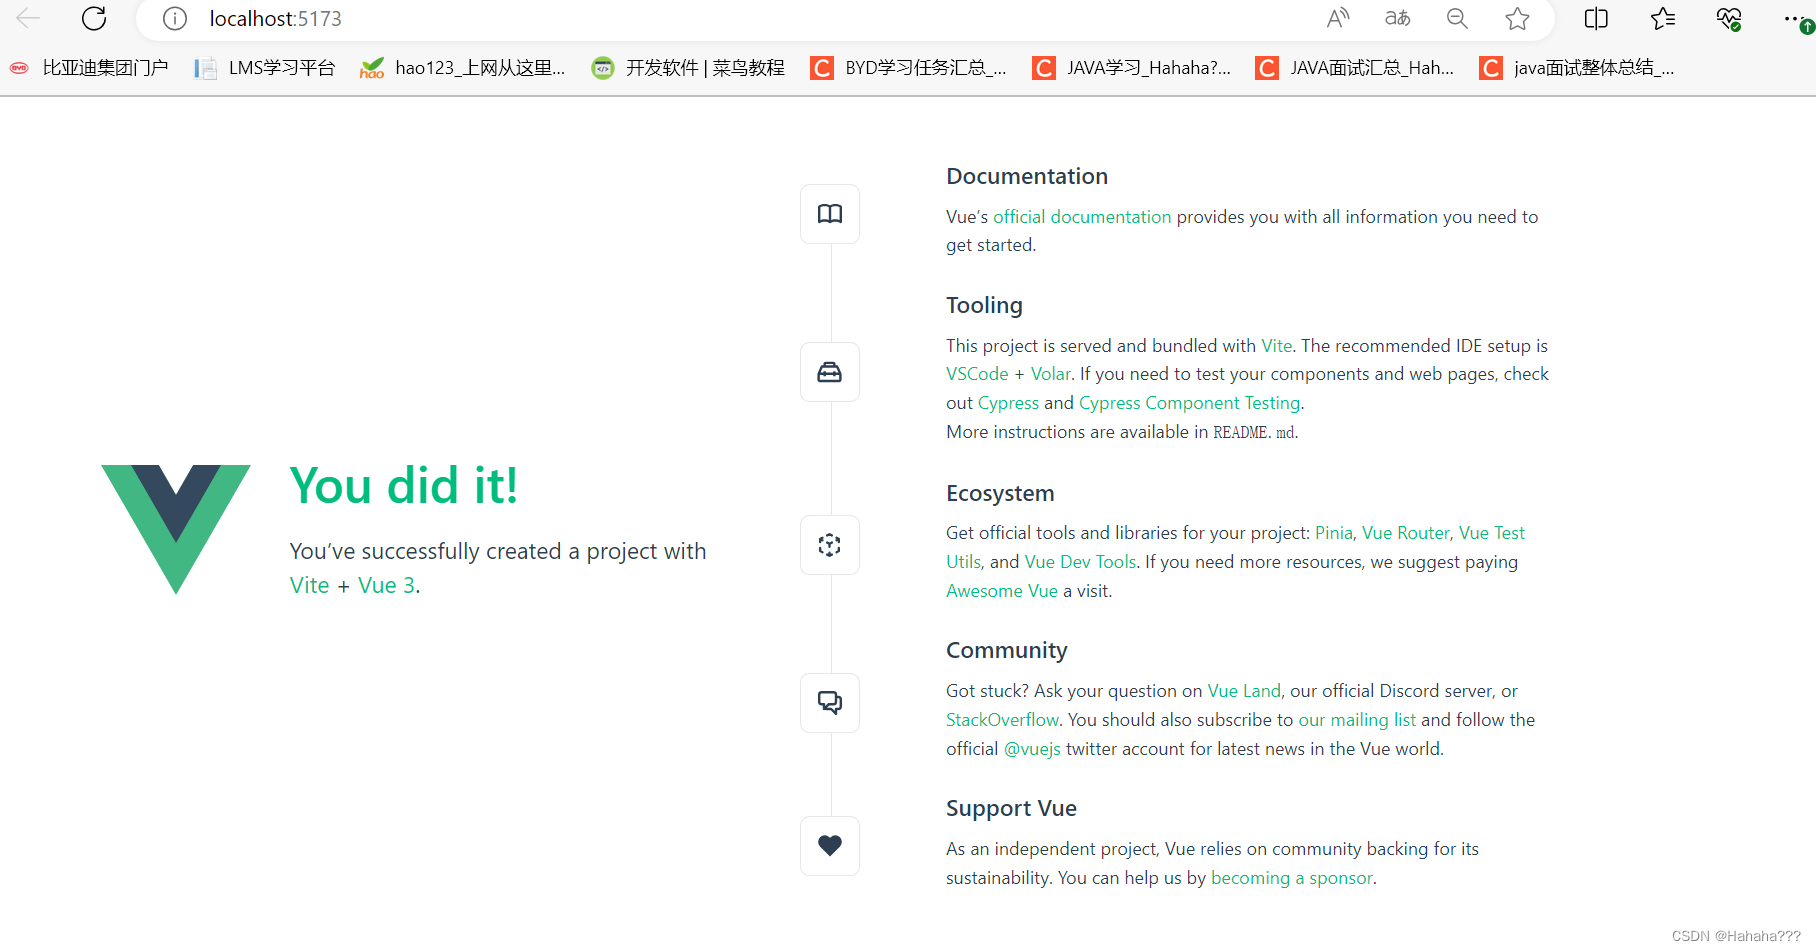
Task: Open the official documentation link
Action: 1082,217
